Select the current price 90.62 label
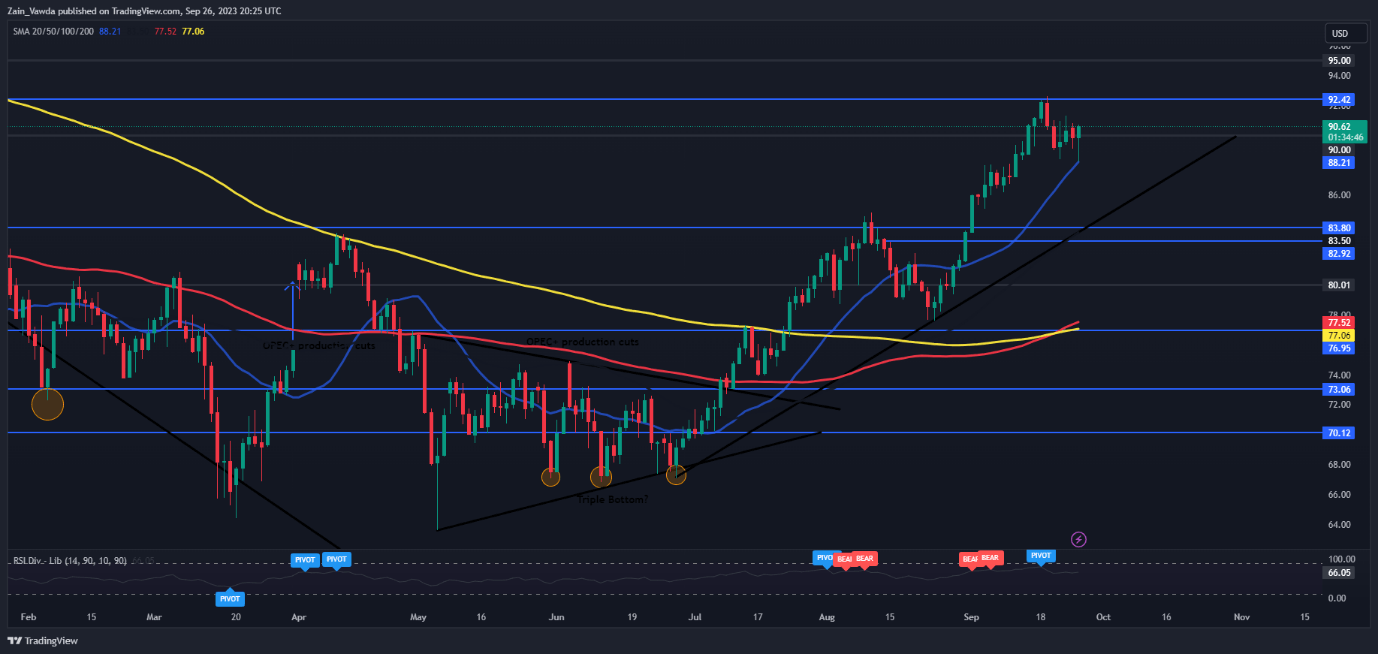This screenshot has width=1378, height=654. (1338, 126)
